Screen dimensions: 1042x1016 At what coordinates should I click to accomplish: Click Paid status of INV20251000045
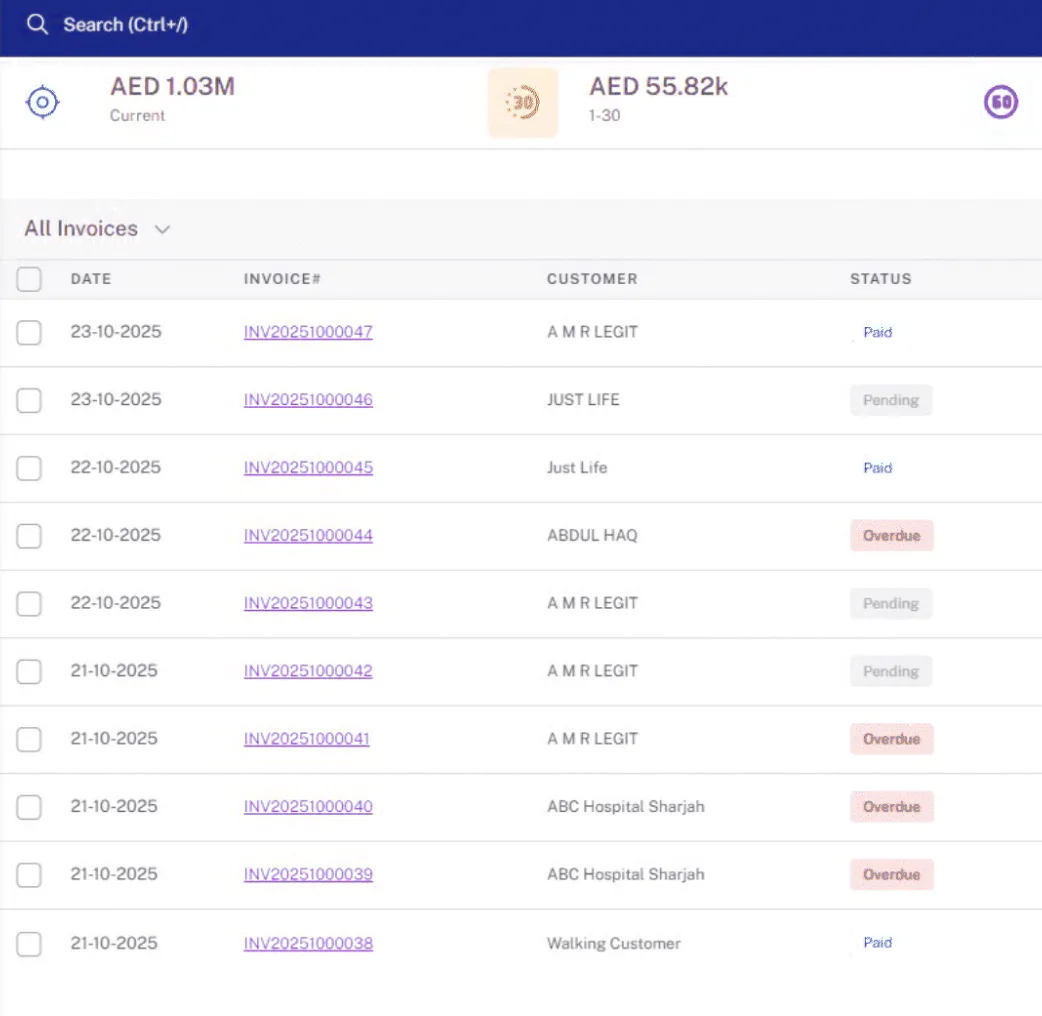click(x=877, y=468)
